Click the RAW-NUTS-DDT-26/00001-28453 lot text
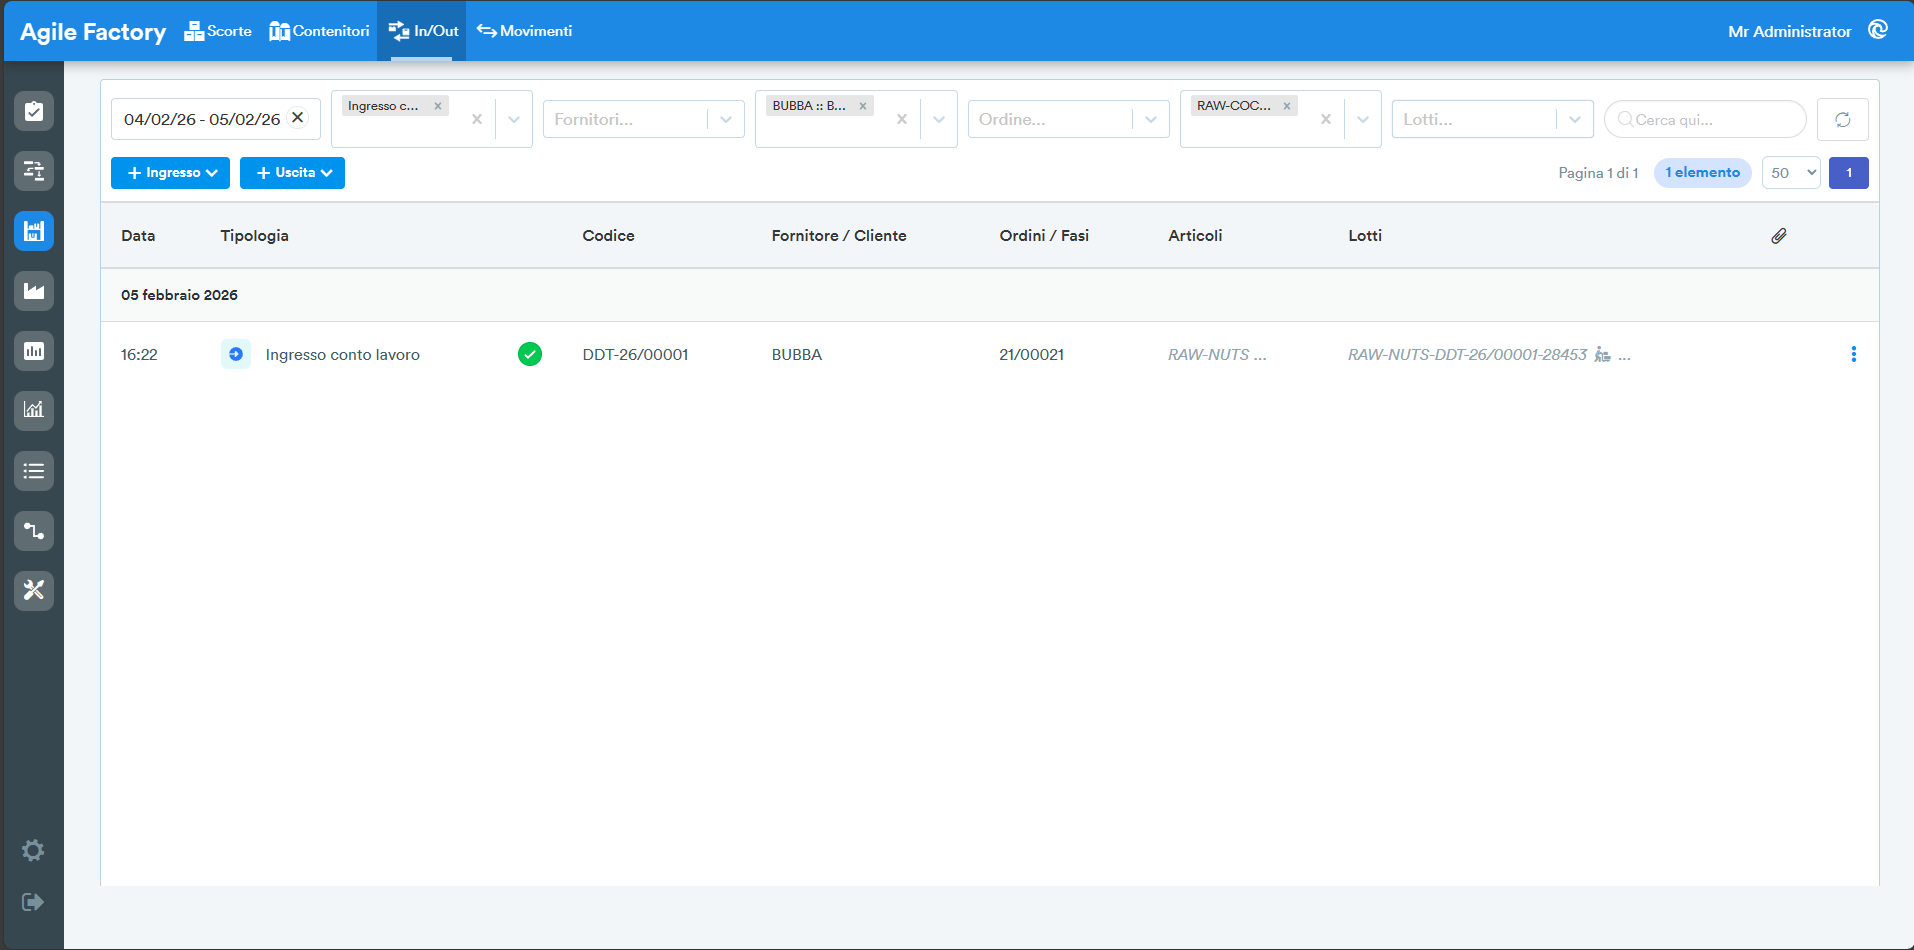 pyautogui.click(x=1467, y=354)
